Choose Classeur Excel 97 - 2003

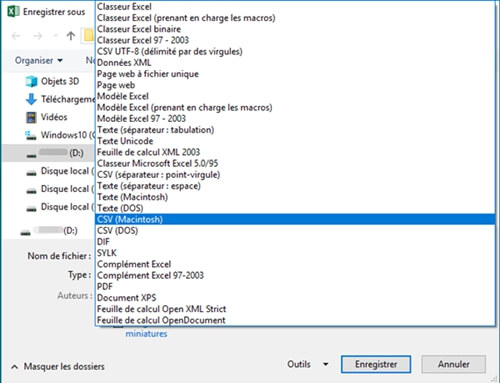point(295,40)
